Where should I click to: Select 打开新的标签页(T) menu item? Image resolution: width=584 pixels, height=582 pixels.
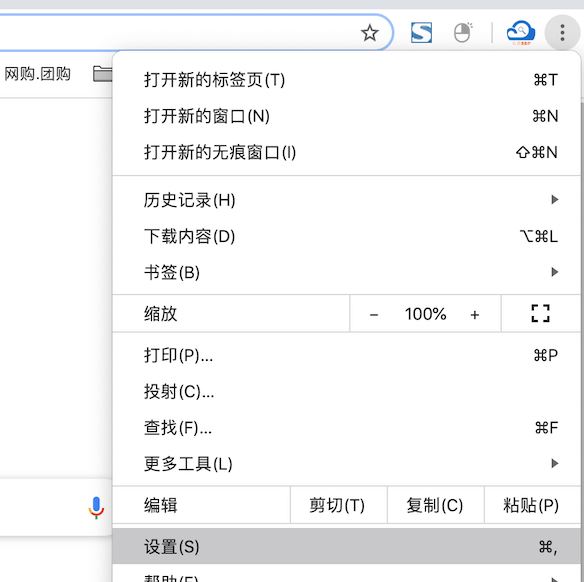tap(346, 80)
